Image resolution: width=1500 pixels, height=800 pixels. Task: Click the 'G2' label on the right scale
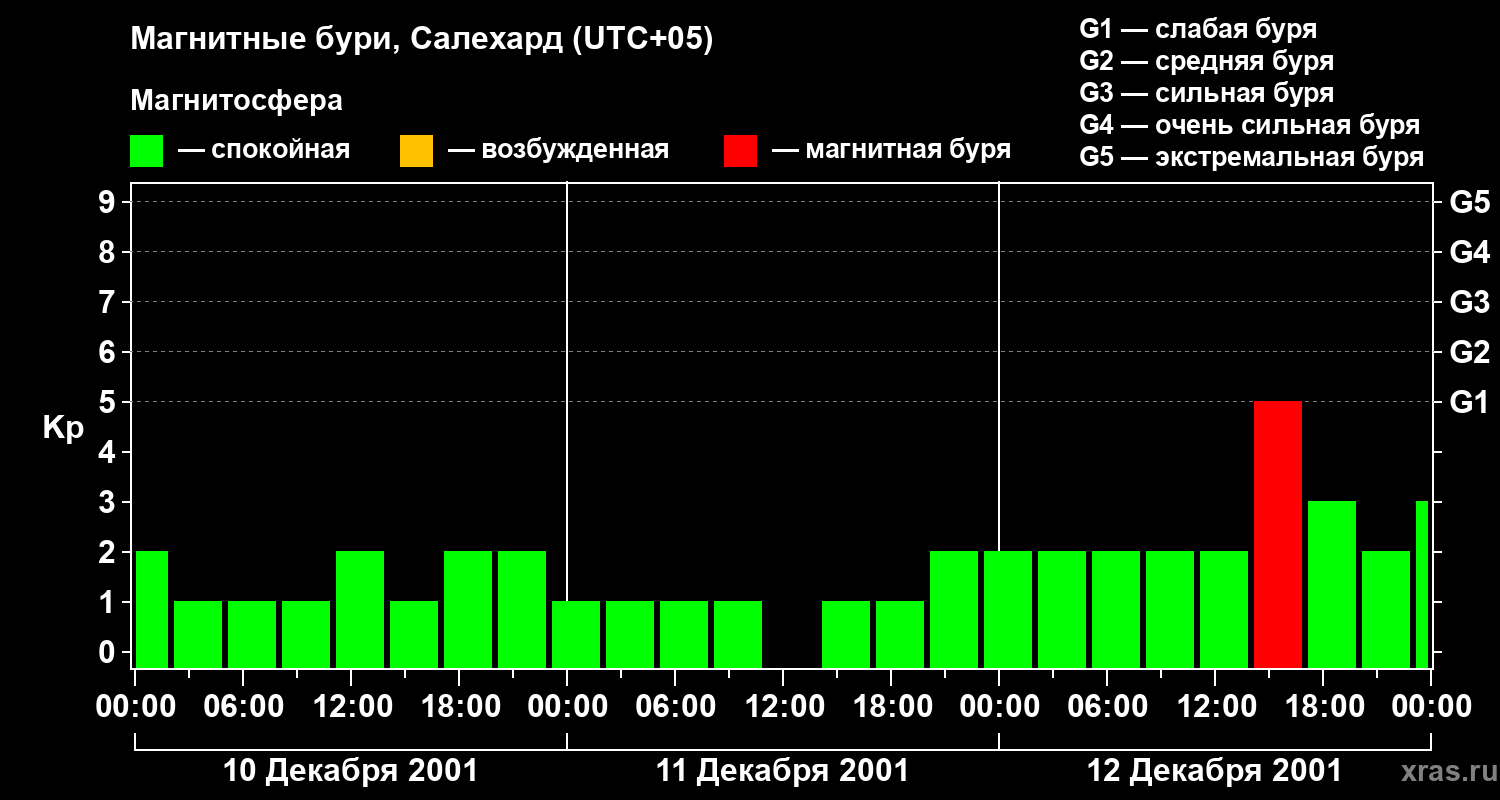pyautogui.click(x=1469, y=352)
